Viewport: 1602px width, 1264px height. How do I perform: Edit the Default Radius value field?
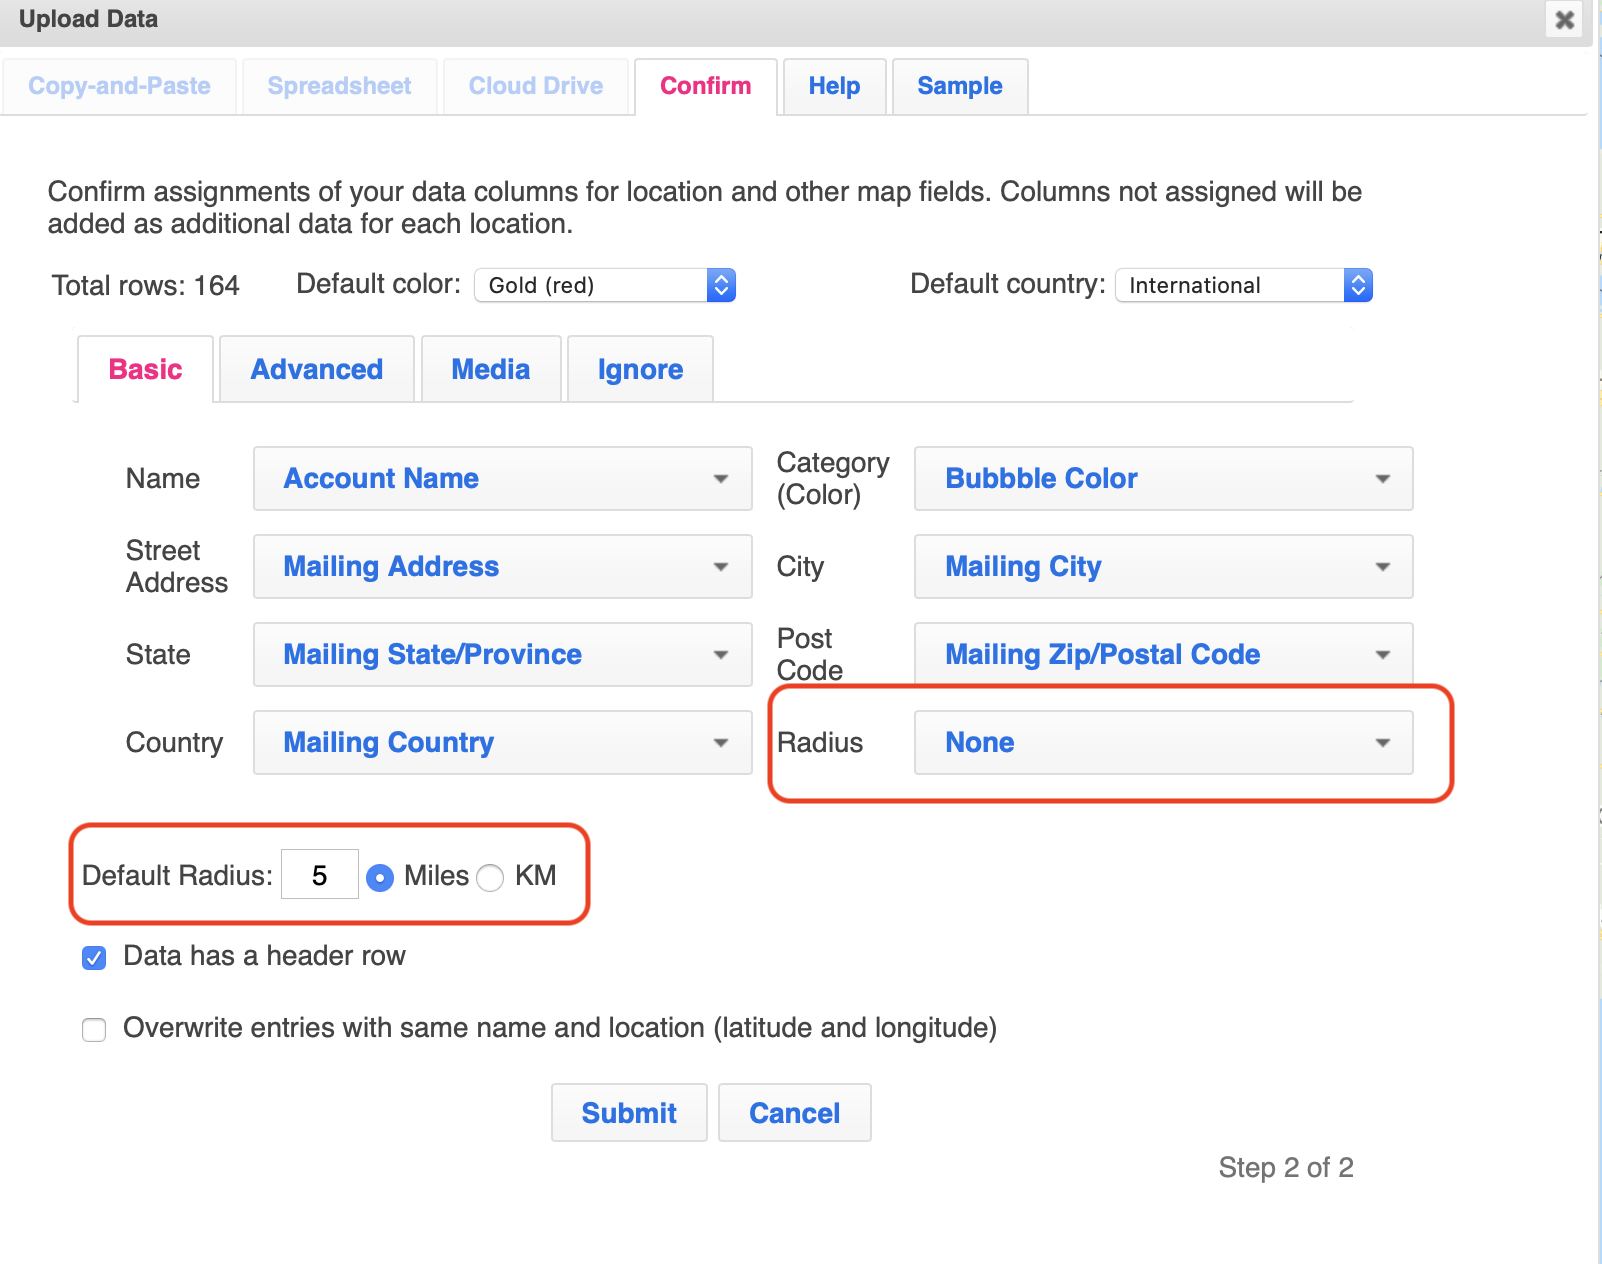tap(319, 874)
